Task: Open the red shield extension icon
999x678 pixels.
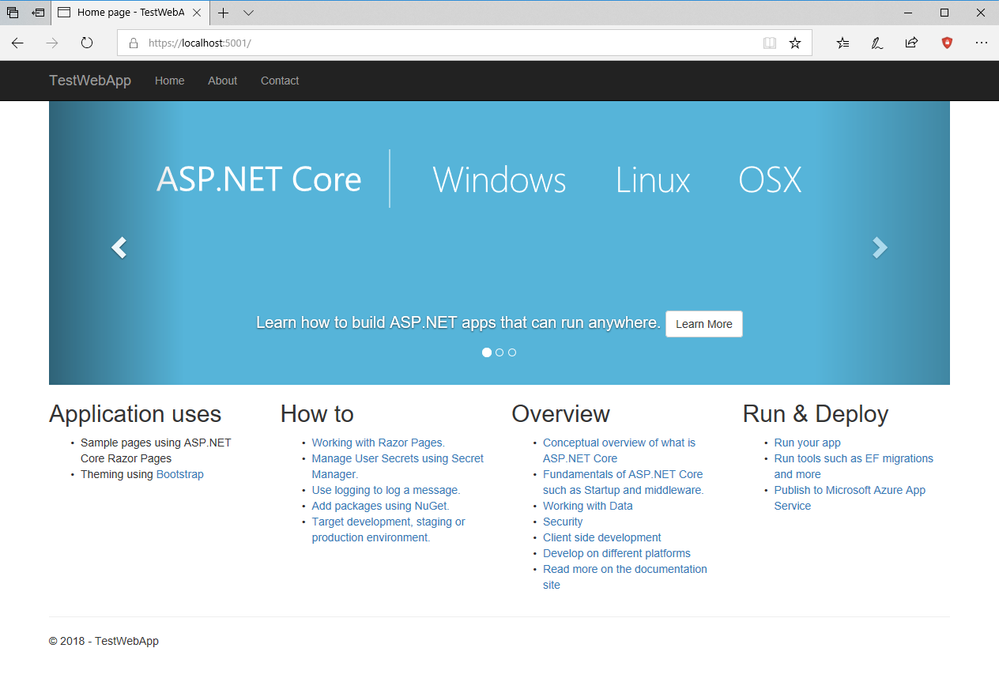Action: [947, 43]
